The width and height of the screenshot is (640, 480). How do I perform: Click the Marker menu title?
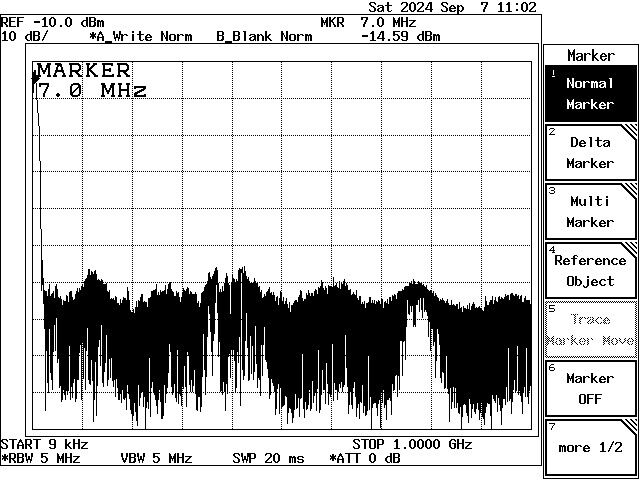(x=591, y=56)
